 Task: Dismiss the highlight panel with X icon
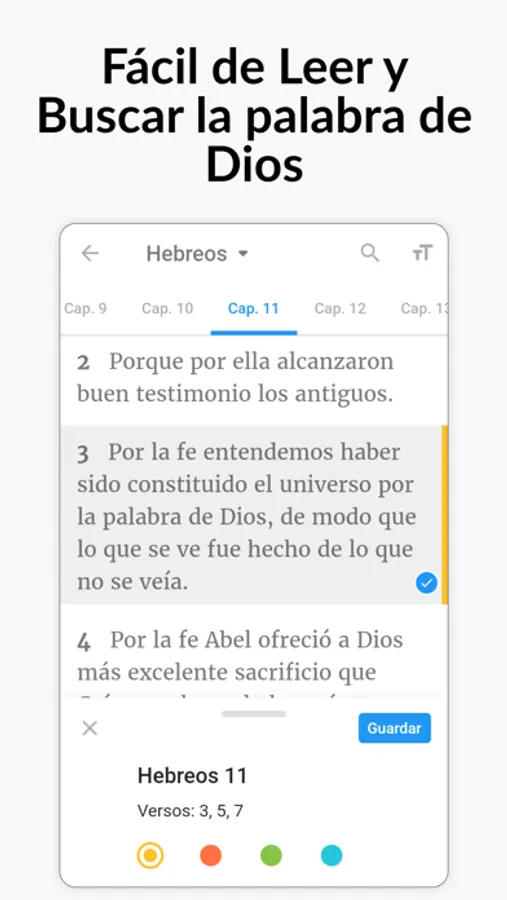tap(90, 728)
